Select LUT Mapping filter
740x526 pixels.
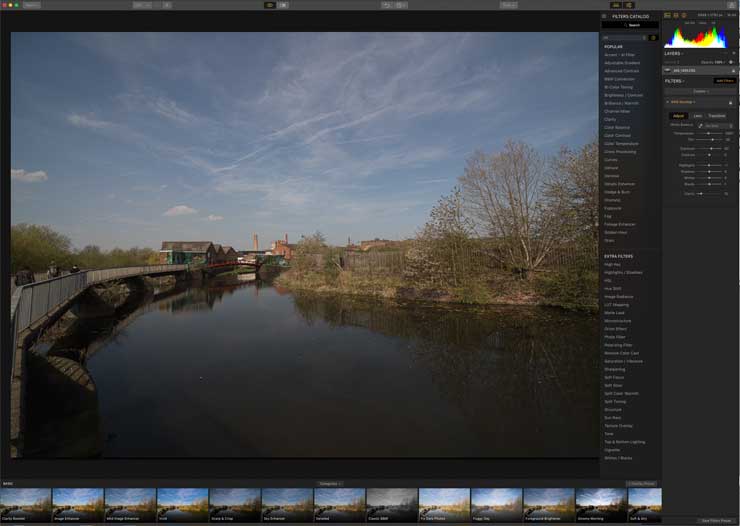click(x=616, y=305)
